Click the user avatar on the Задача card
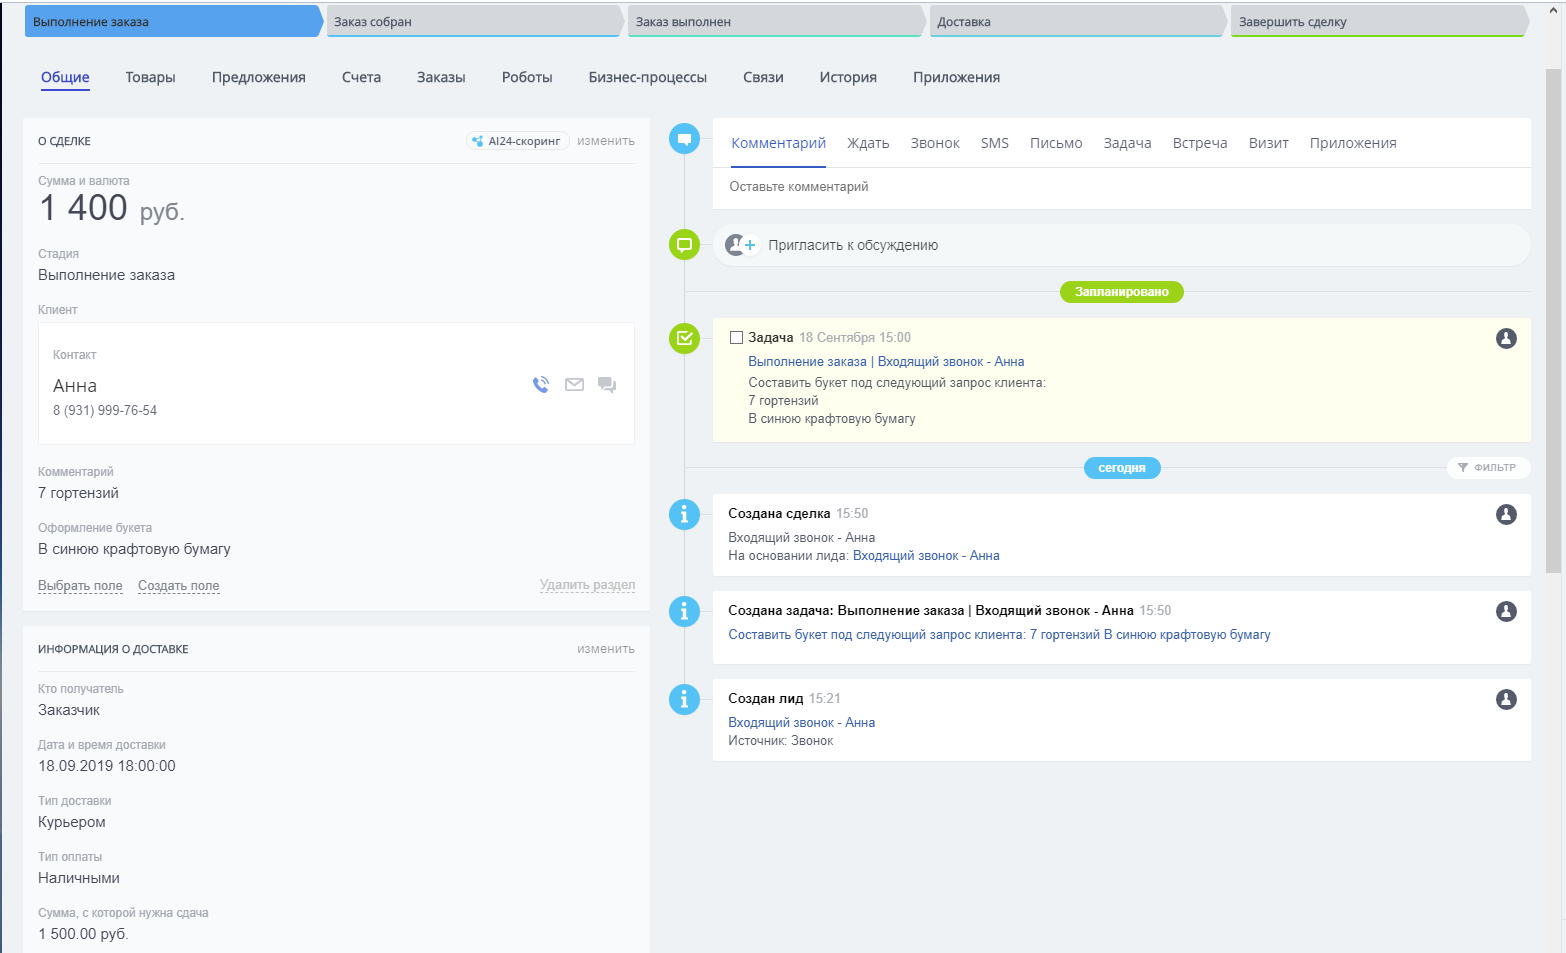The height and width of the screenshot is (953, 1566). [x=1506, y=339]
